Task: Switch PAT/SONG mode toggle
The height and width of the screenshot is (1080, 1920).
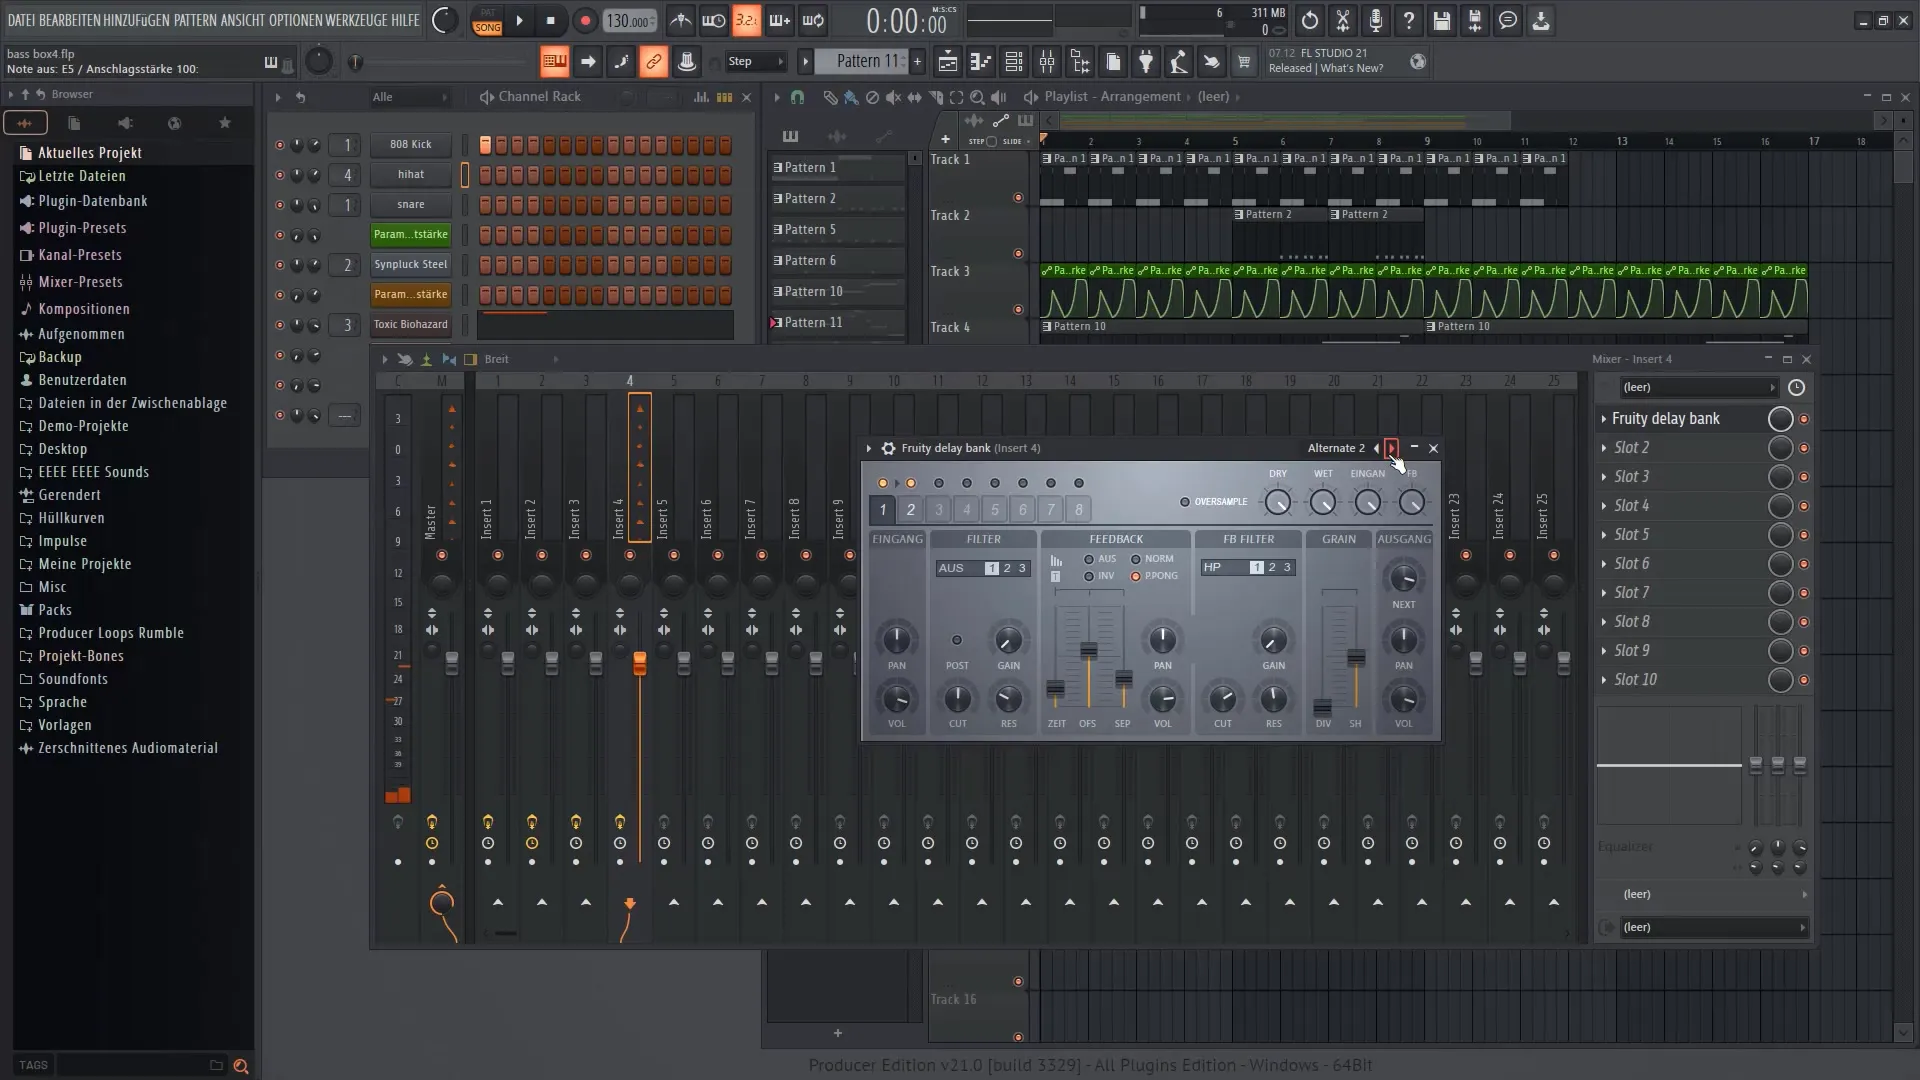Action: coord(487,21)
